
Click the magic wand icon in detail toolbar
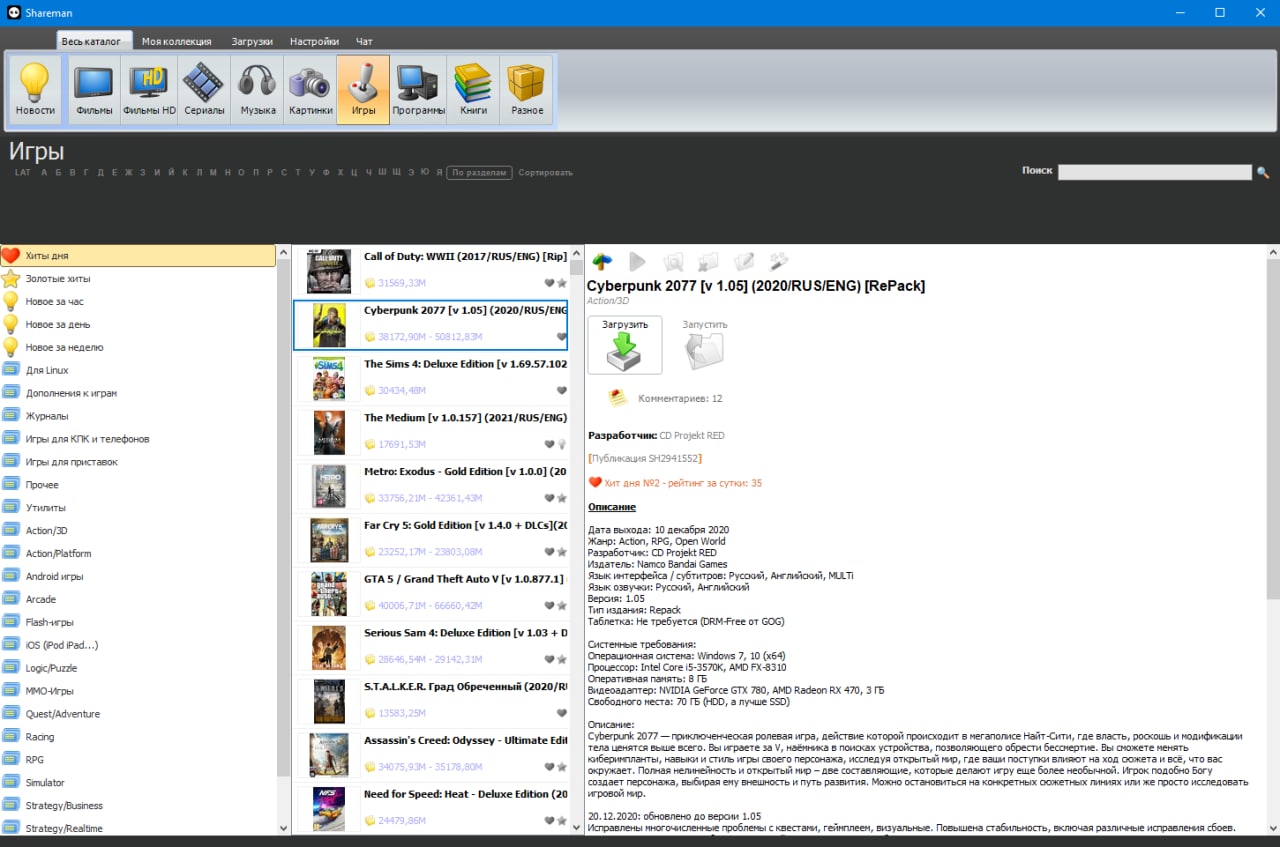click(x=778, y=262)
